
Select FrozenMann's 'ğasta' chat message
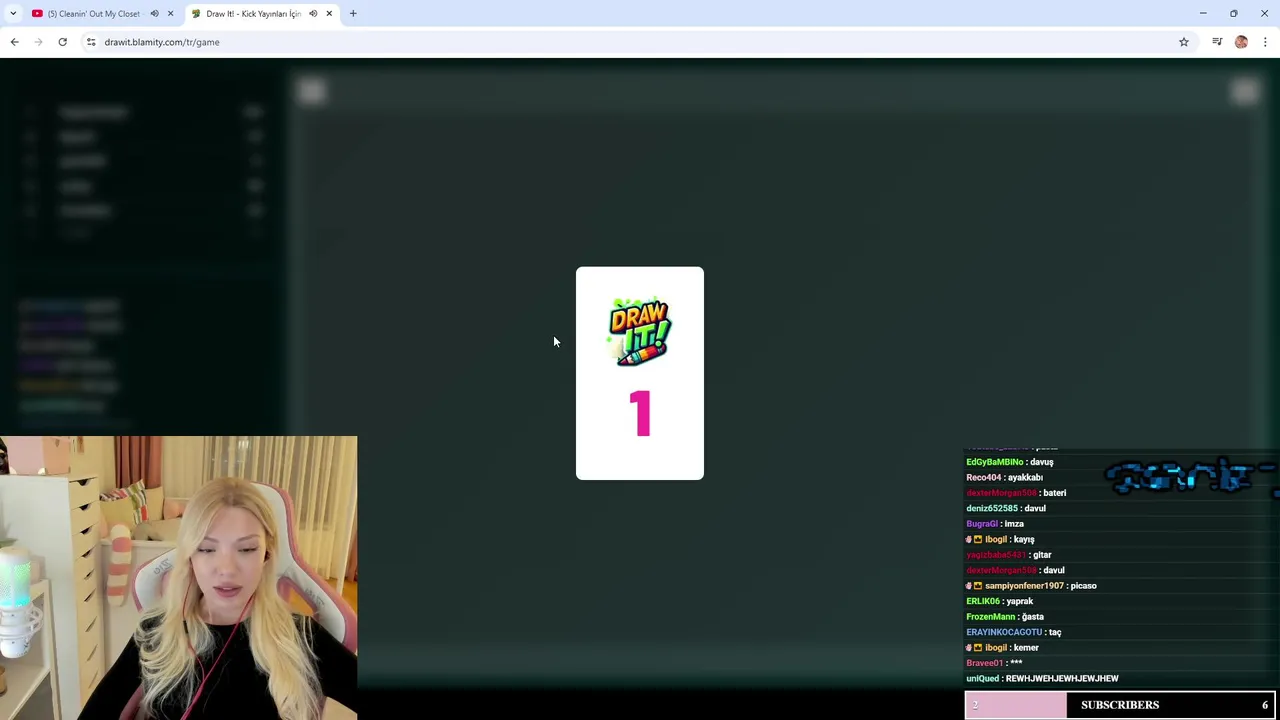tap(1005, 617)
